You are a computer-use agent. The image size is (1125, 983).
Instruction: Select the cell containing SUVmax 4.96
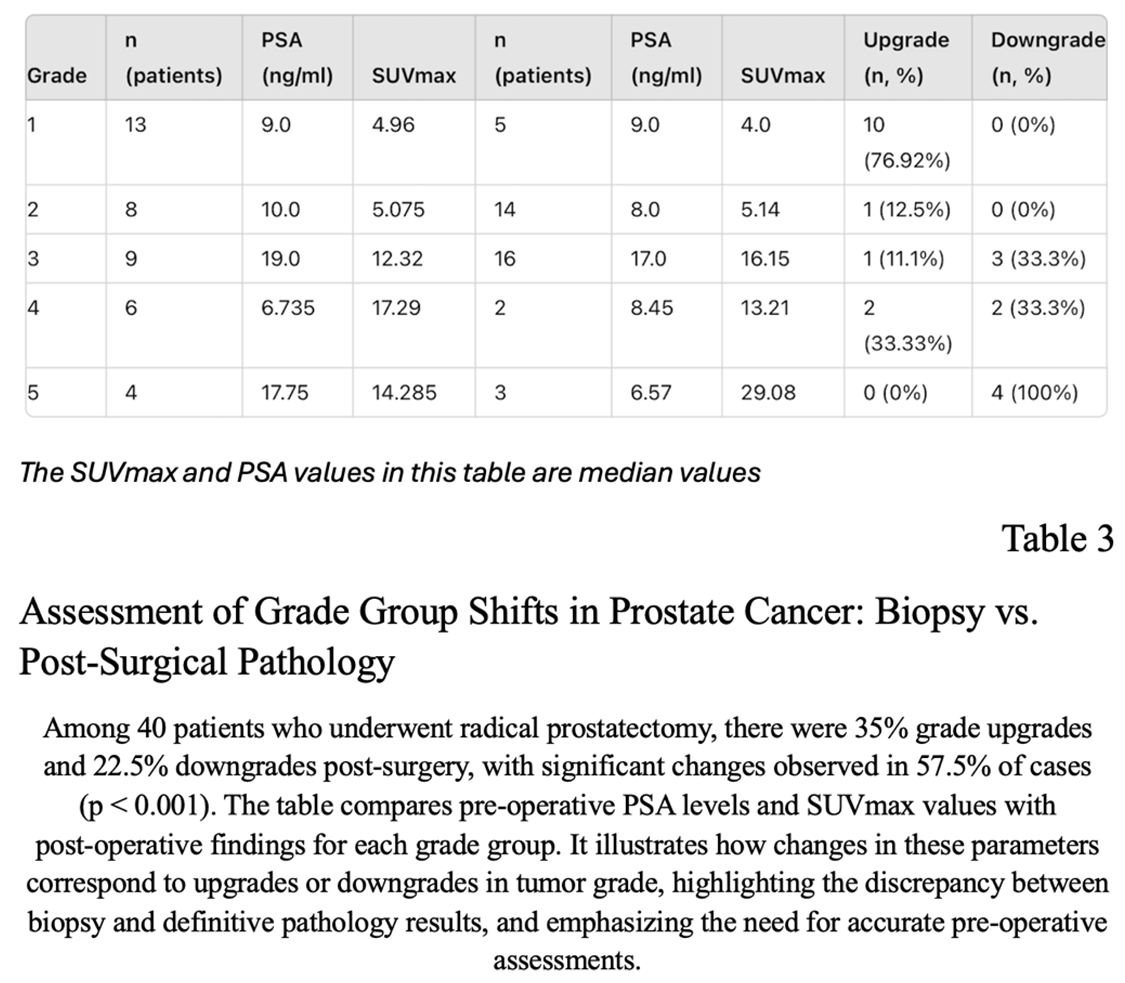click(x=398, y=126)
